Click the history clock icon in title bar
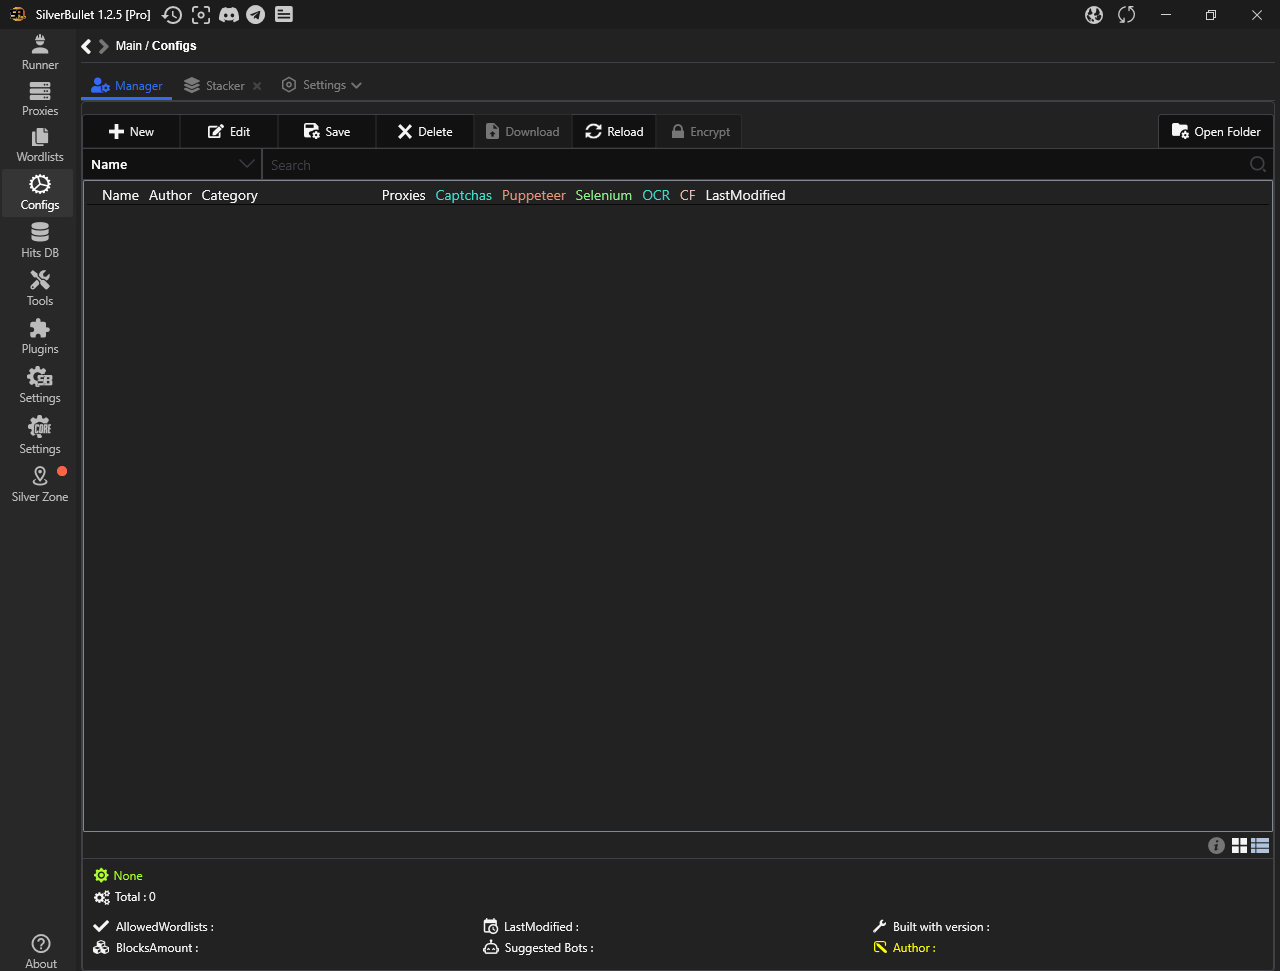The image size is (1280, 971). tap(172, 14)
